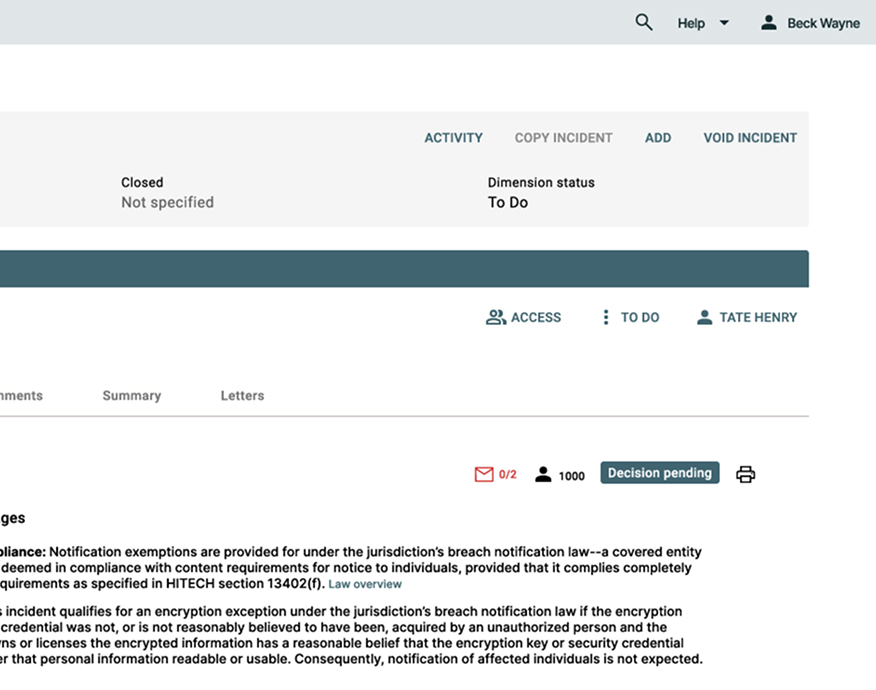Click the VOID INCIDENT button
Screen dimensions: 876x690
[750, 138]
